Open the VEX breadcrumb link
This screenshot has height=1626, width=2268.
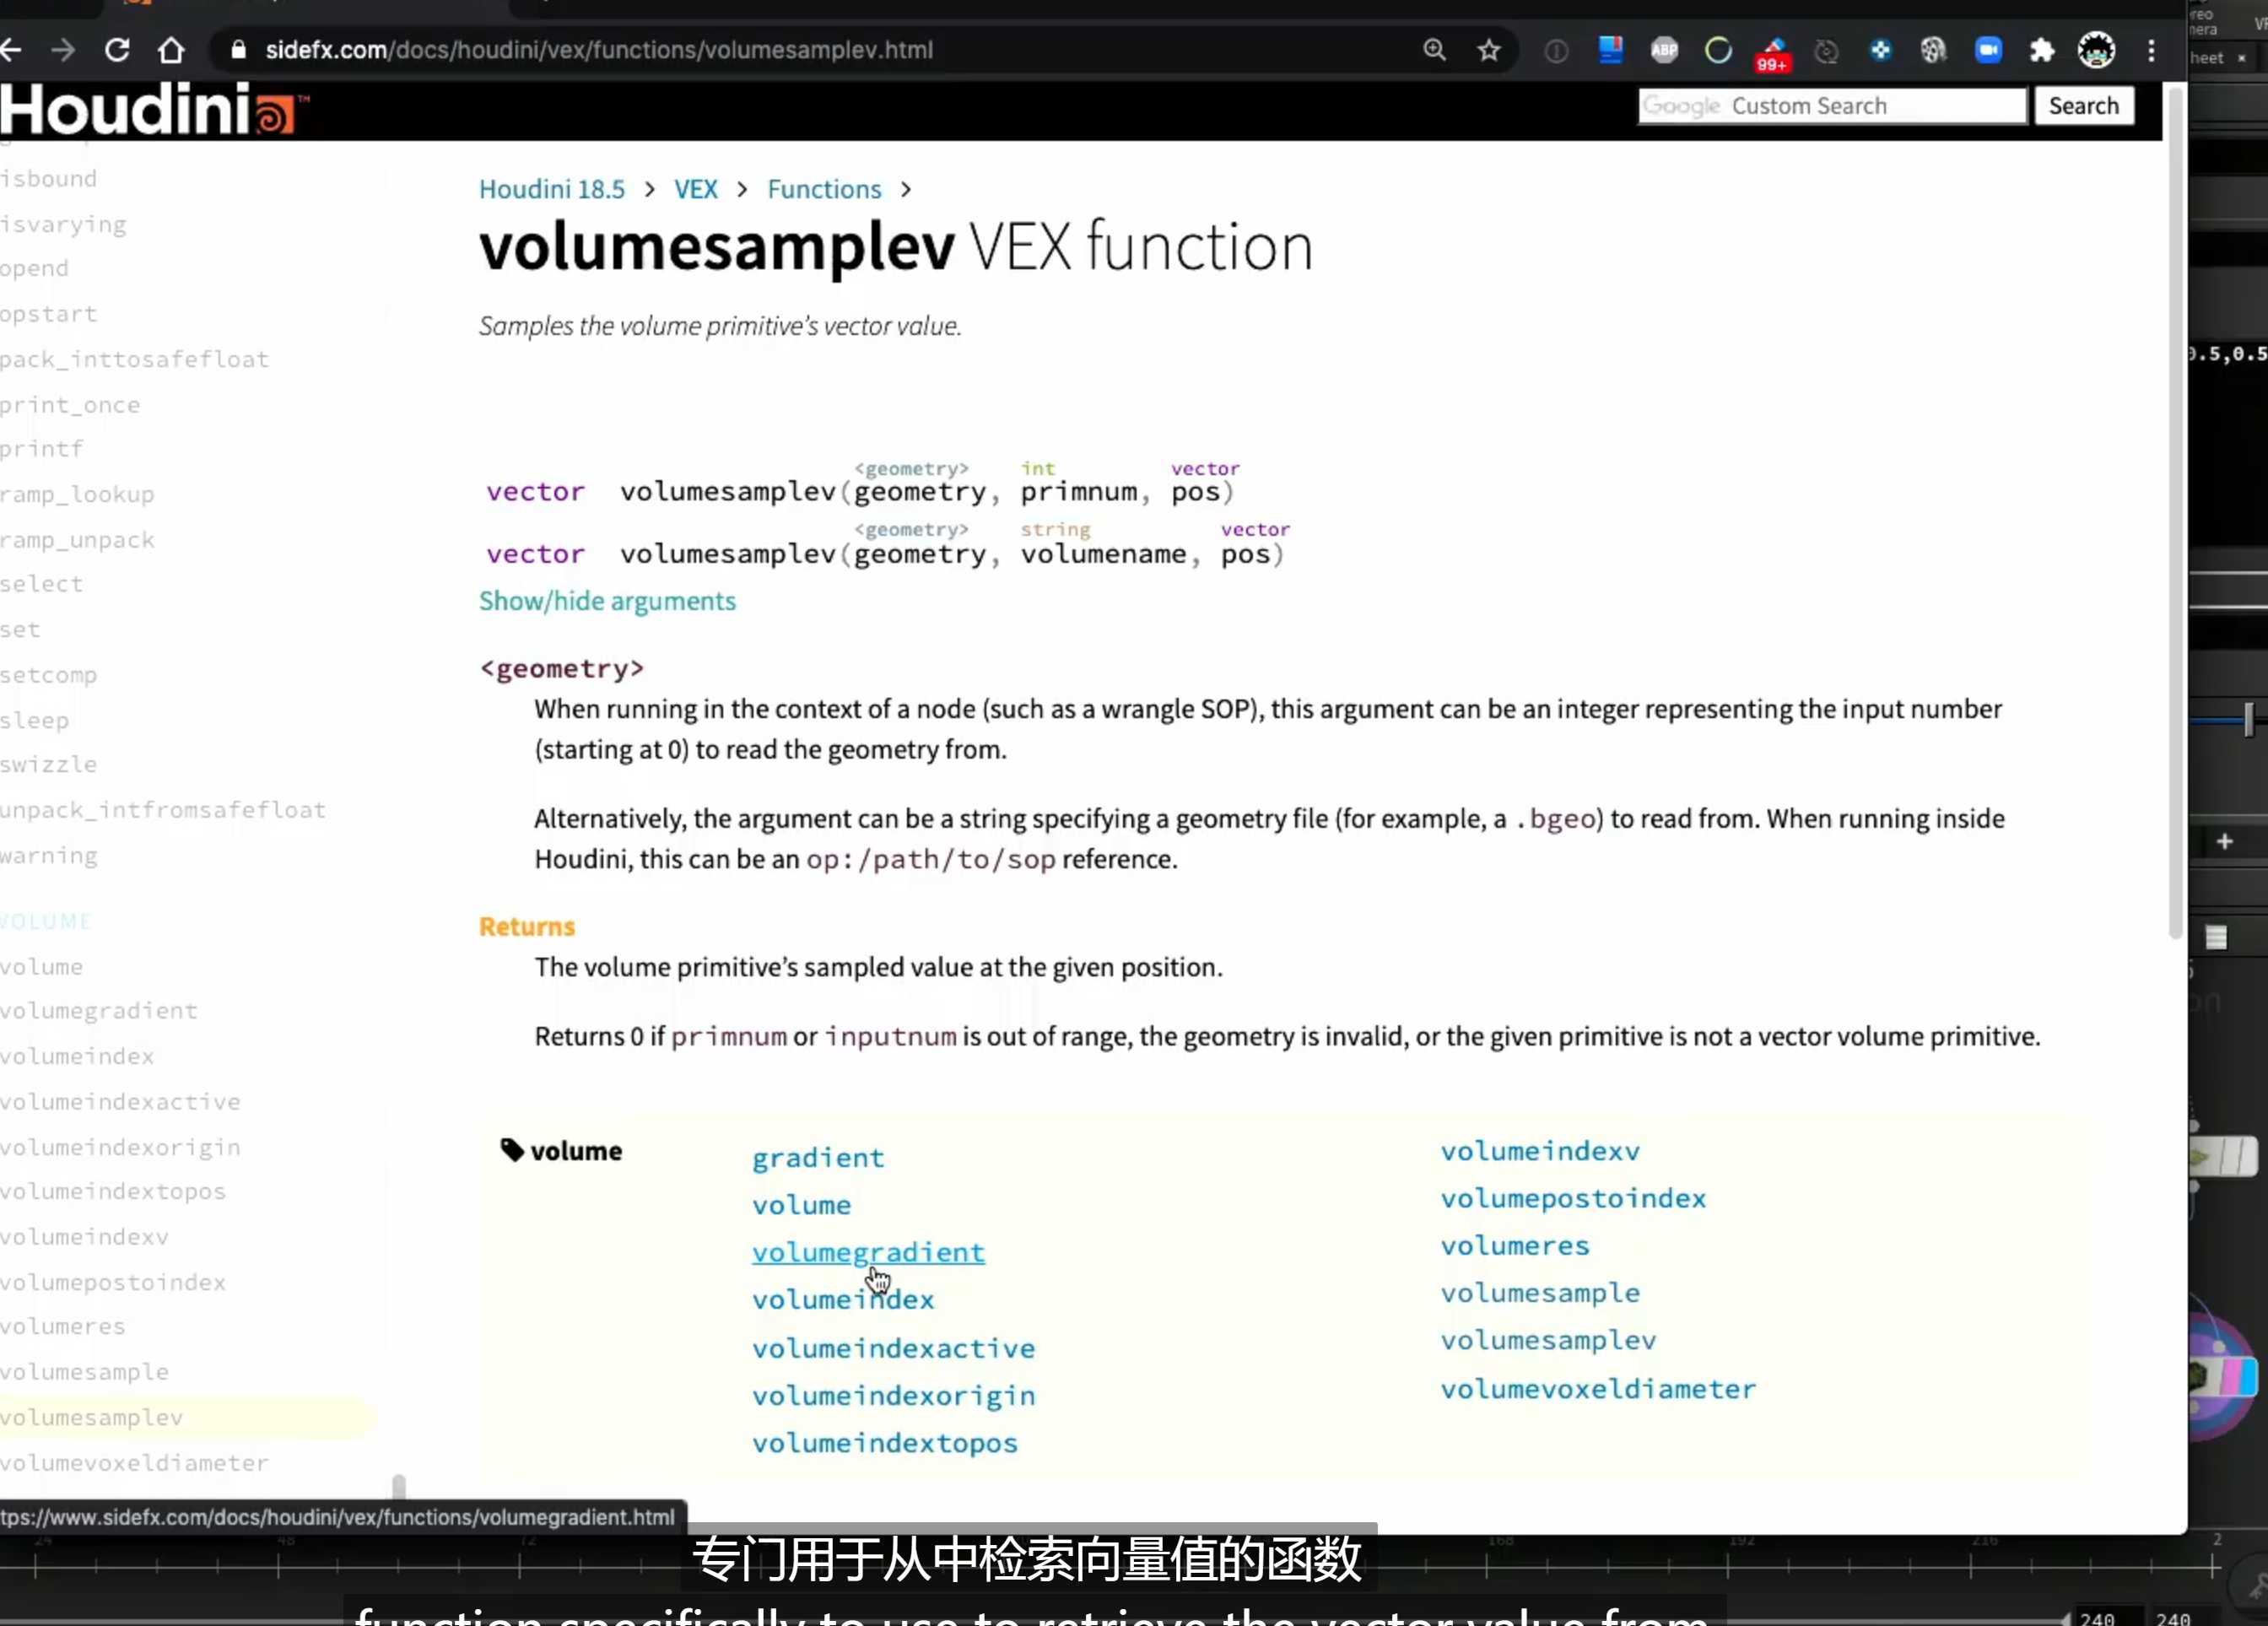point(695,189)
